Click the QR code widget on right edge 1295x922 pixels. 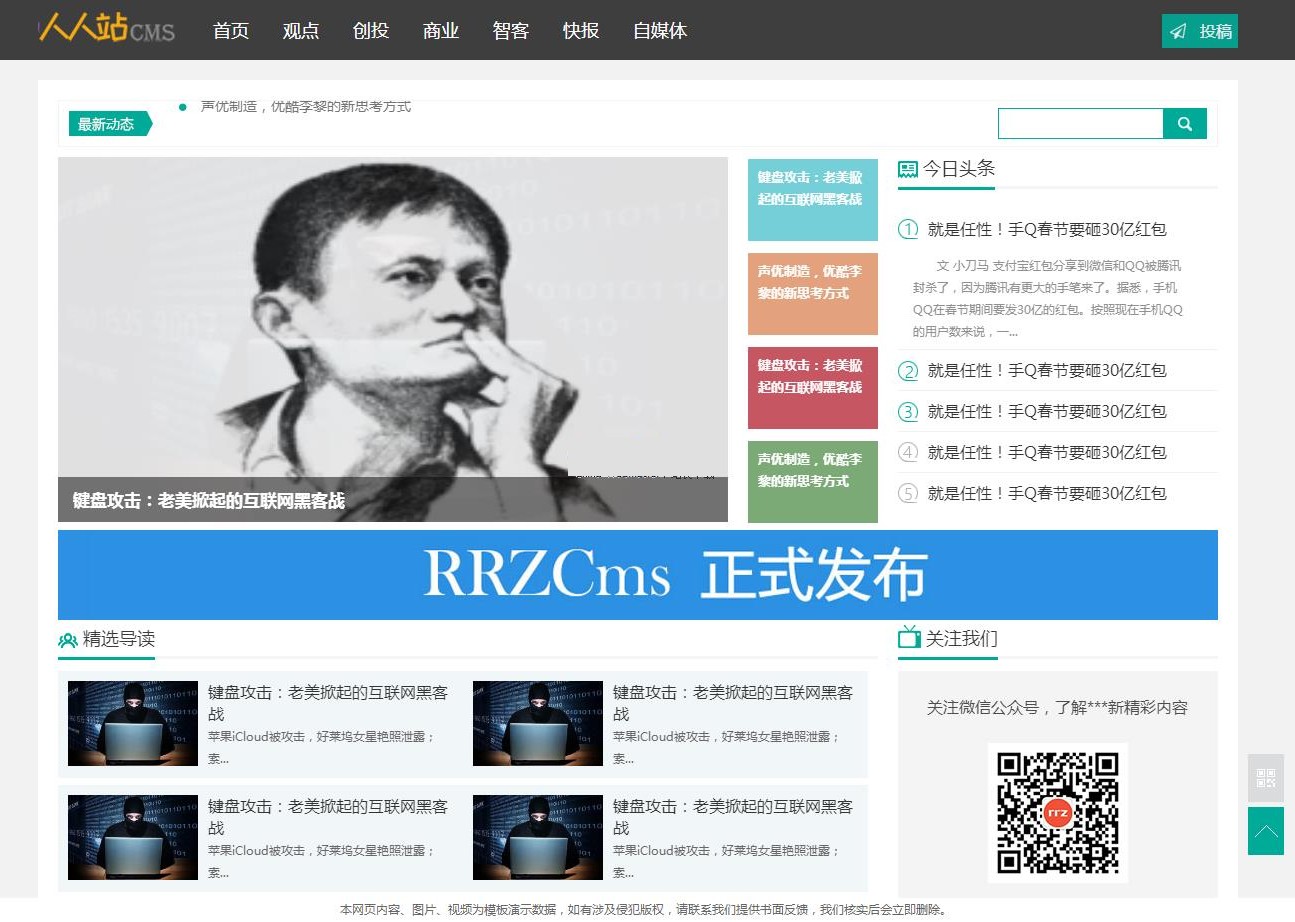[x=1265, y=778]
